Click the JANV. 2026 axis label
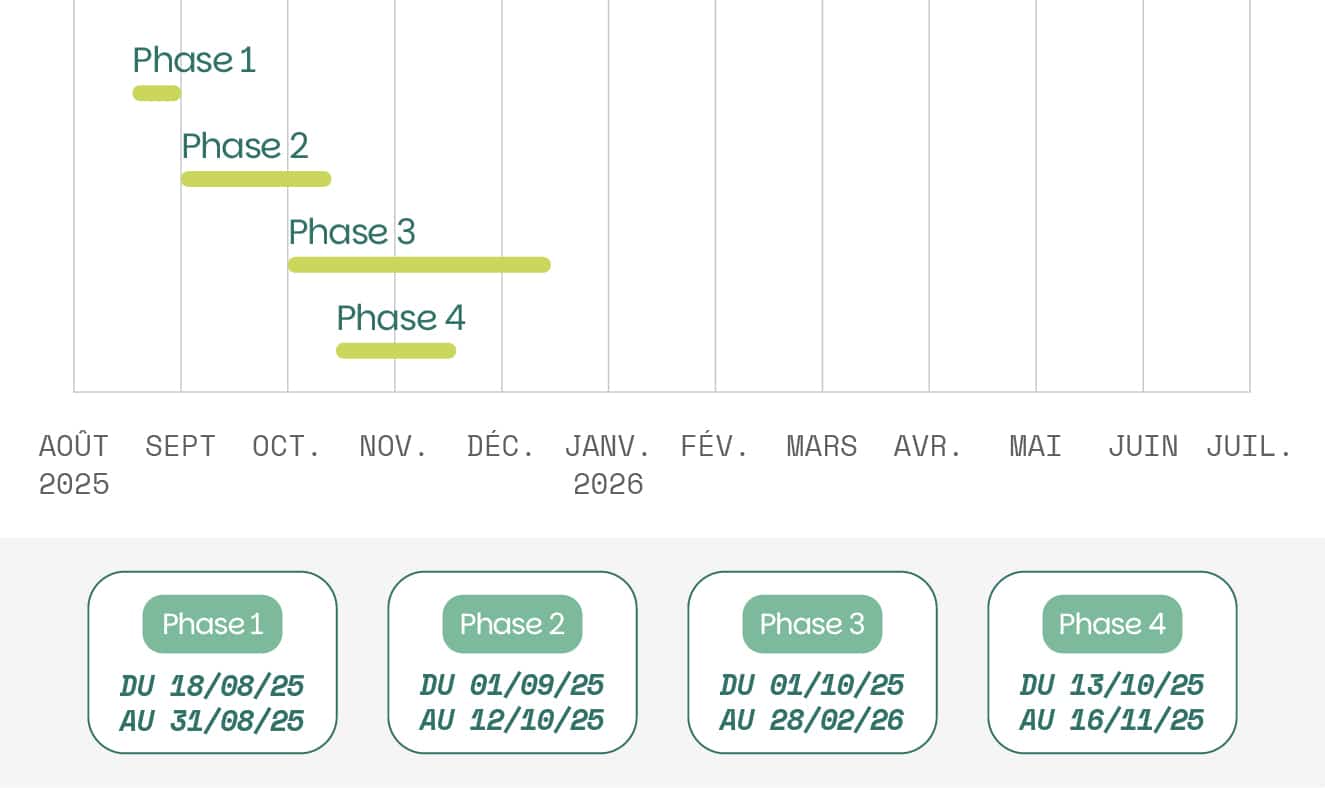The width and height of the screenshot is (1325, 788). click(x=608, y=465)
